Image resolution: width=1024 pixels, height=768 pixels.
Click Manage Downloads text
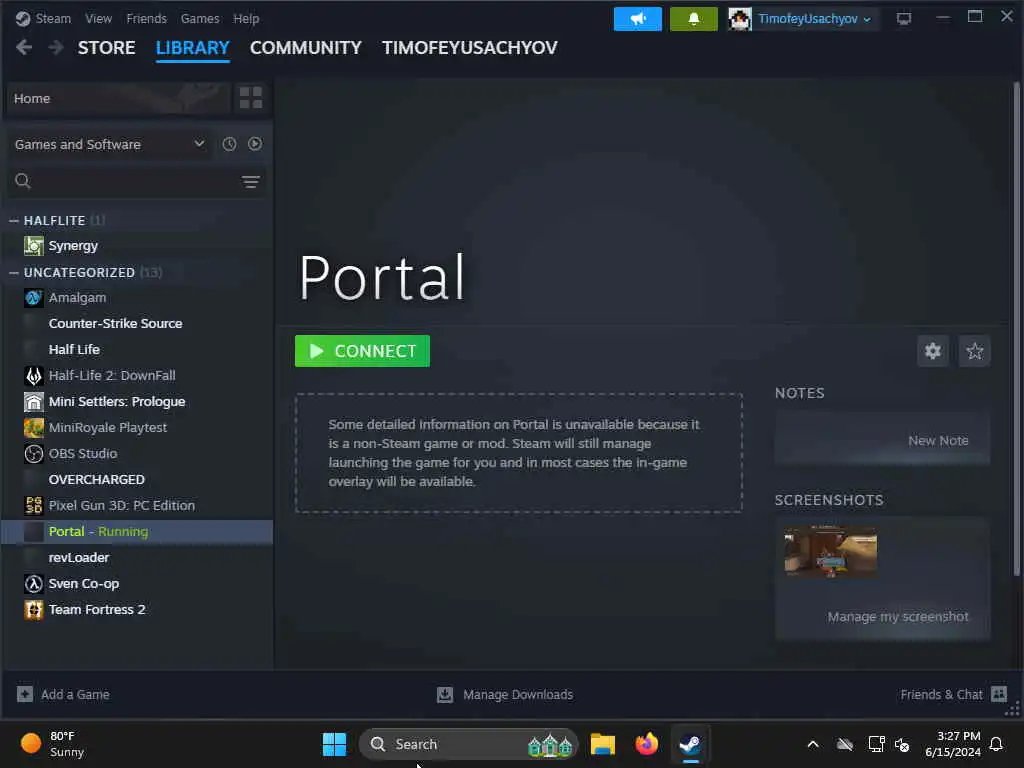[518, 694]
